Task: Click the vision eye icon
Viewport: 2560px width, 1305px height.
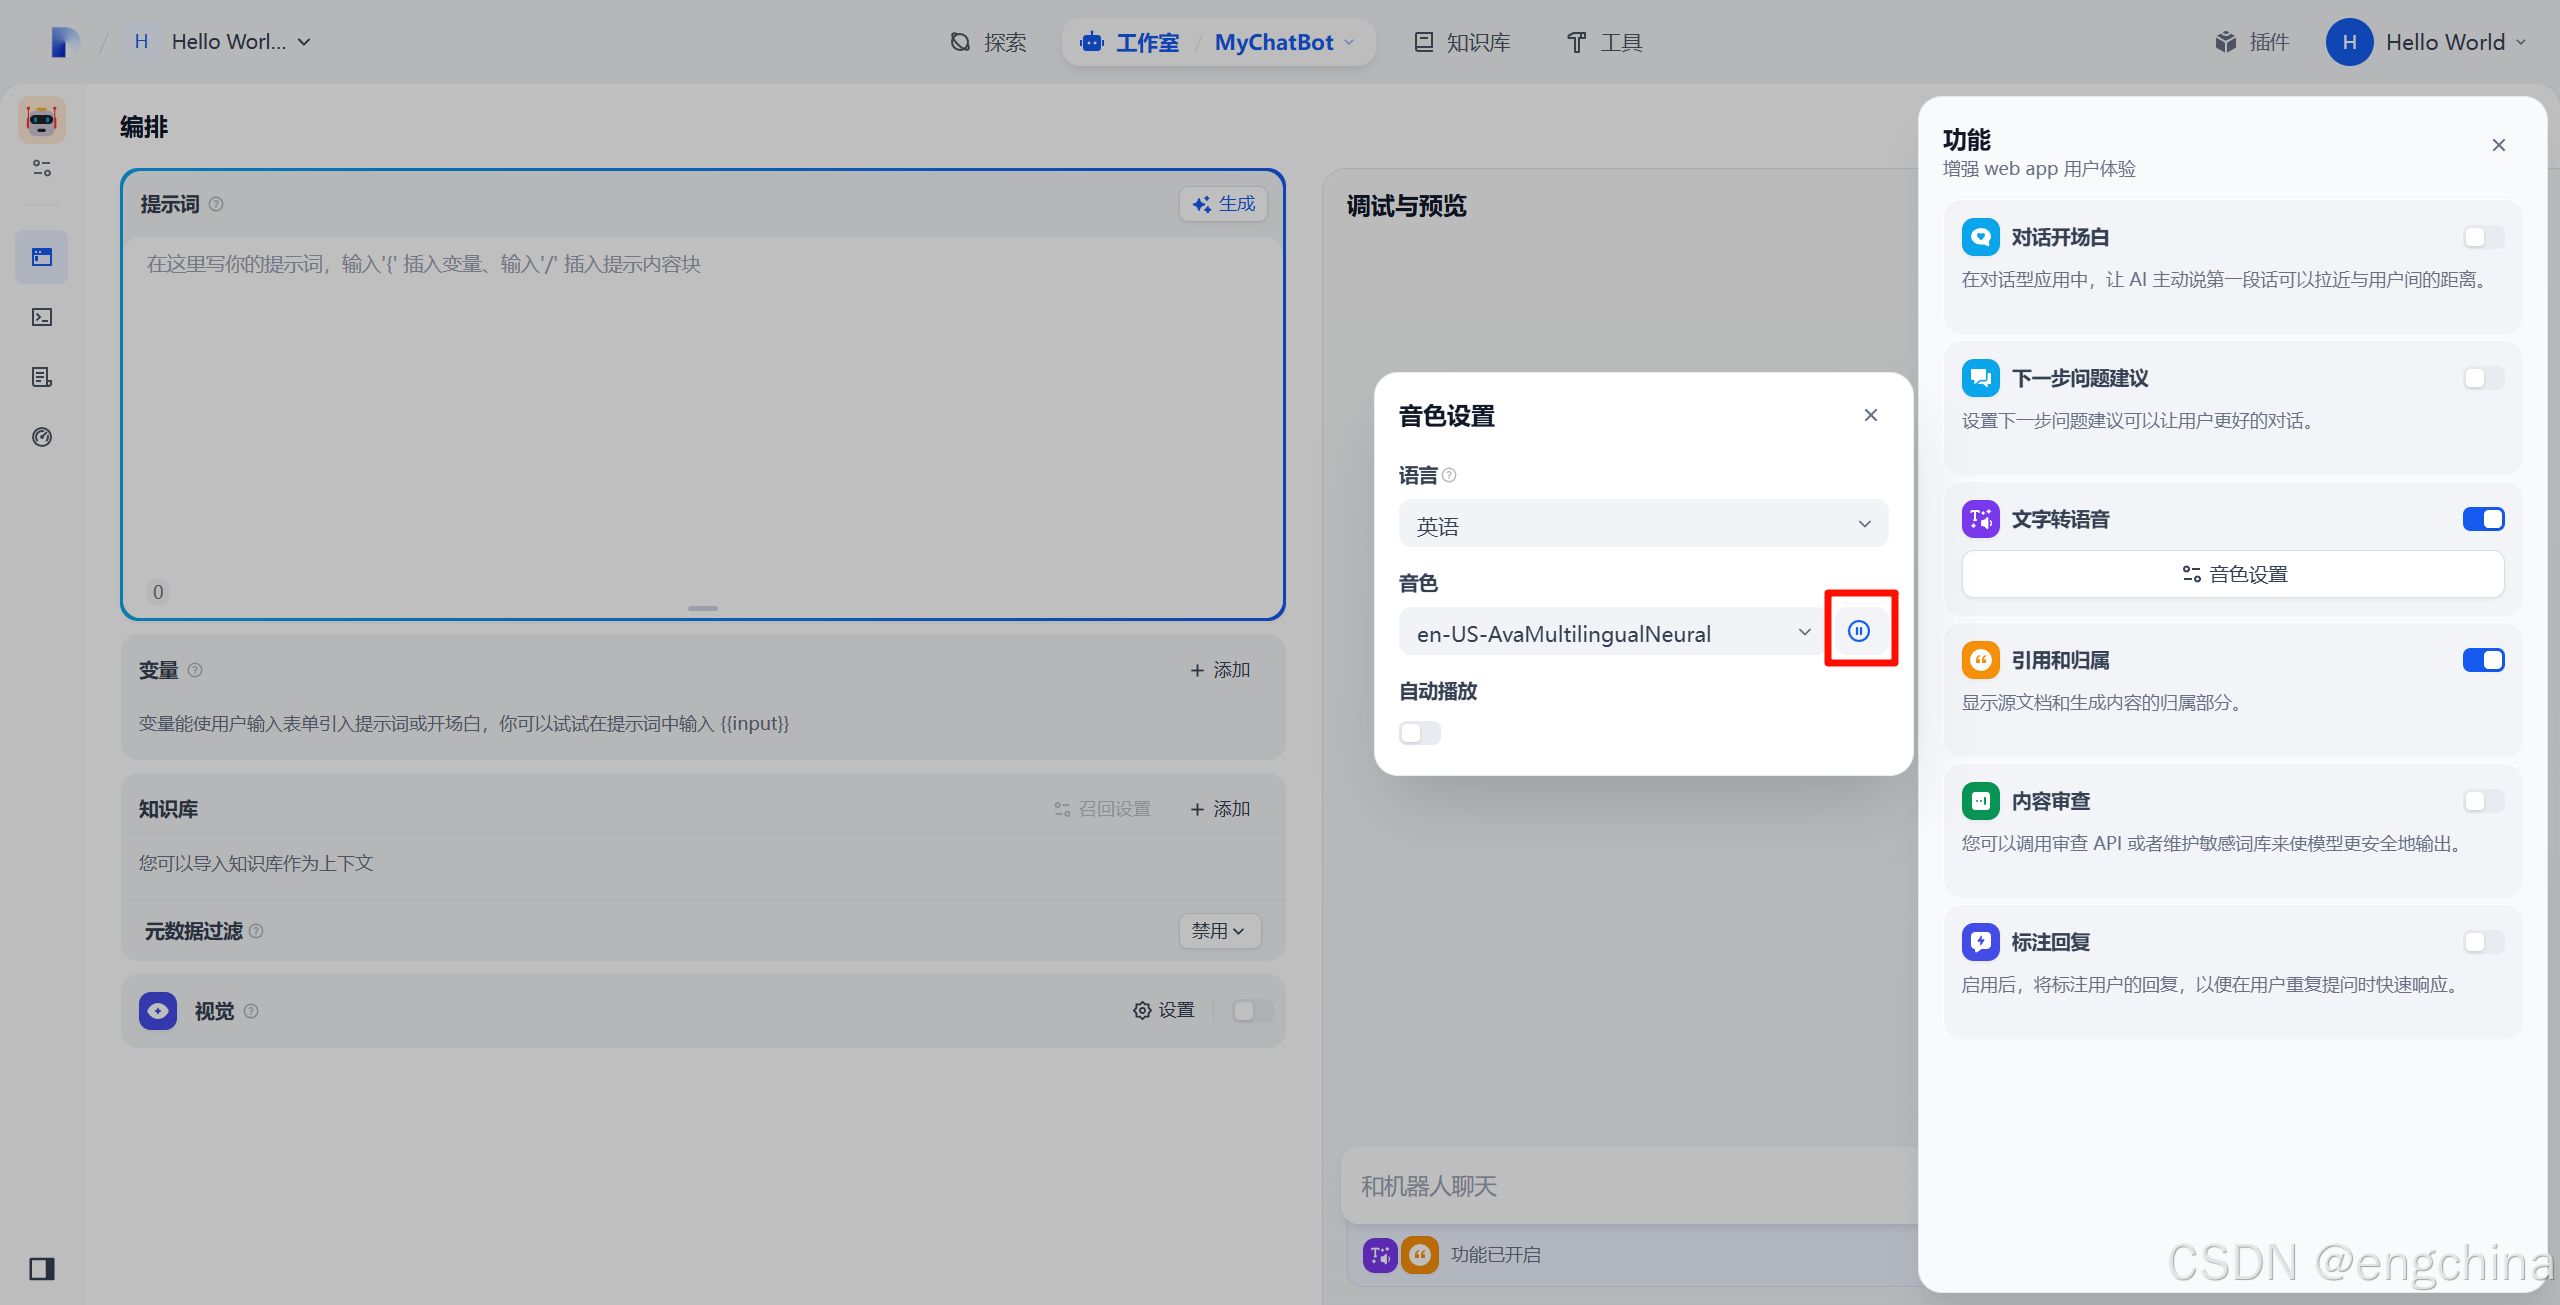Action: (x=158, y=1011)
